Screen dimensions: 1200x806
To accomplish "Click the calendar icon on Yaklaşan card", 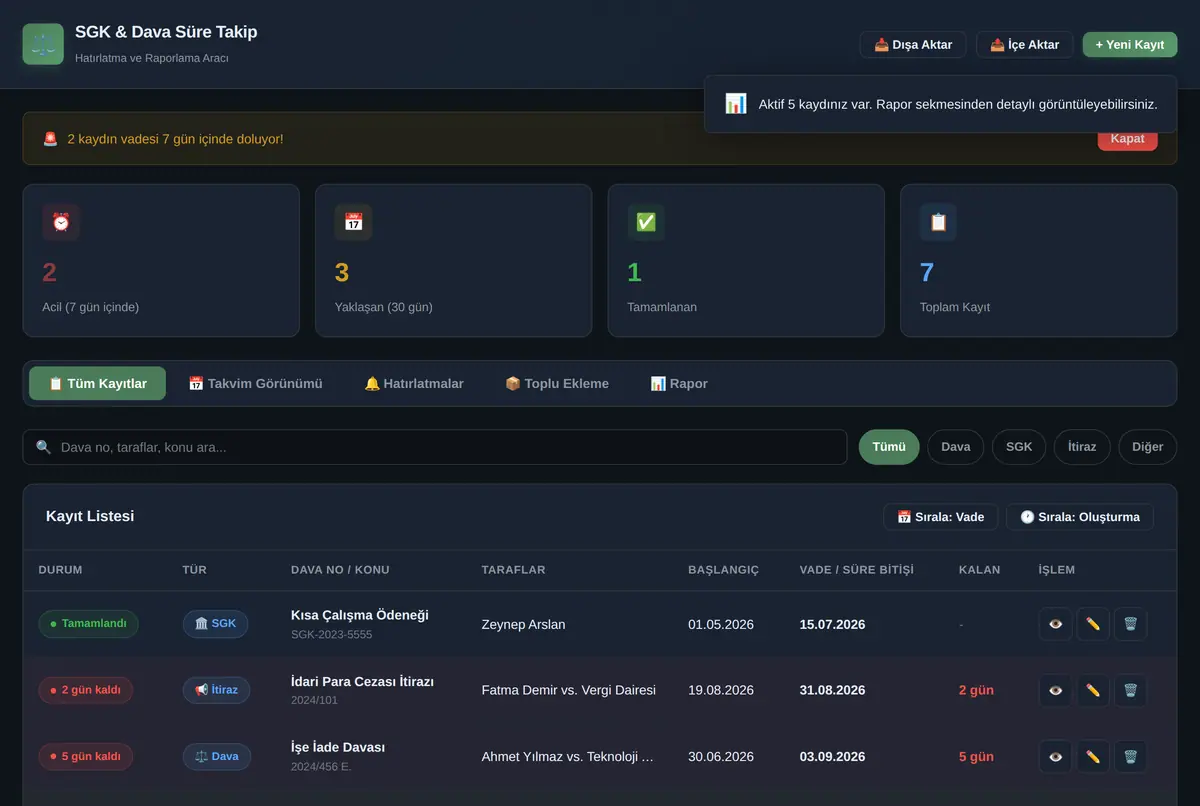I will [353, 222].
